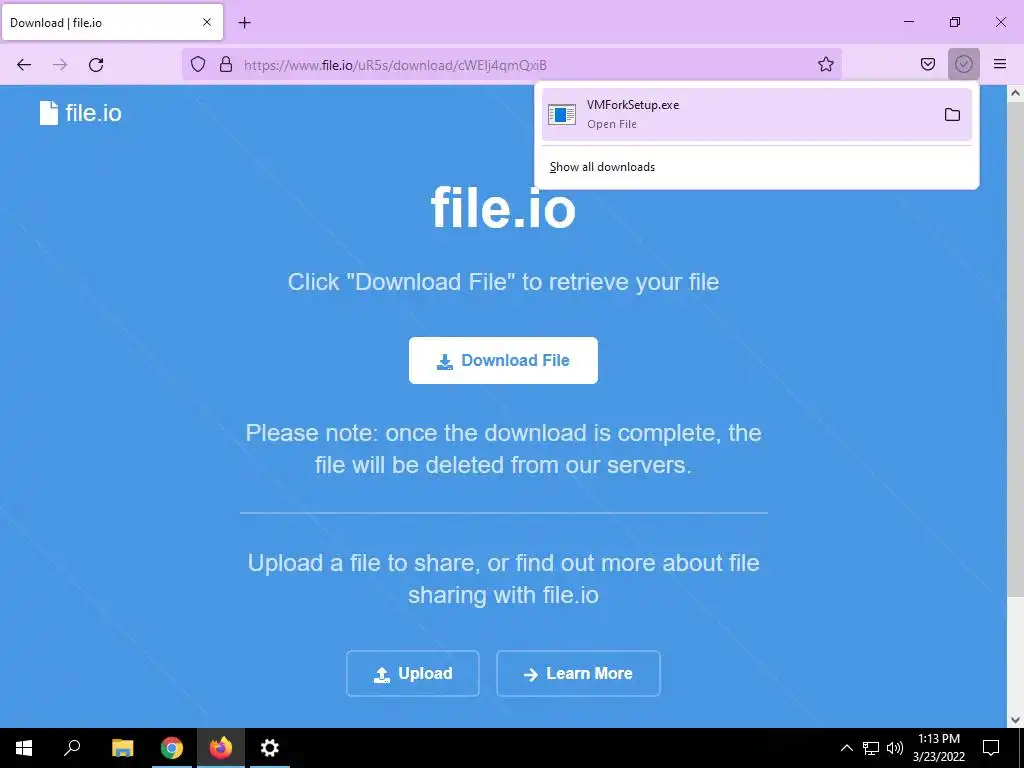Click the Learn More button

[578, 673]
